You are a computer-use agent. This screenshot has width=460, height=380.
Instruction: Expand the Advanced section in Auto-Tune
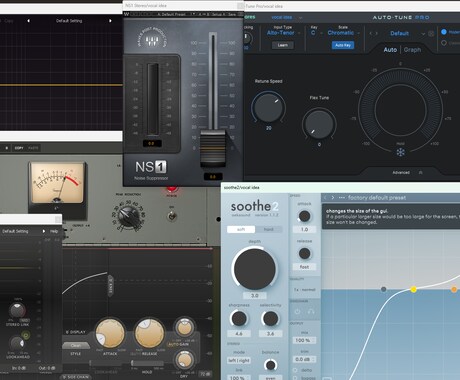click(x=407, y=172)
